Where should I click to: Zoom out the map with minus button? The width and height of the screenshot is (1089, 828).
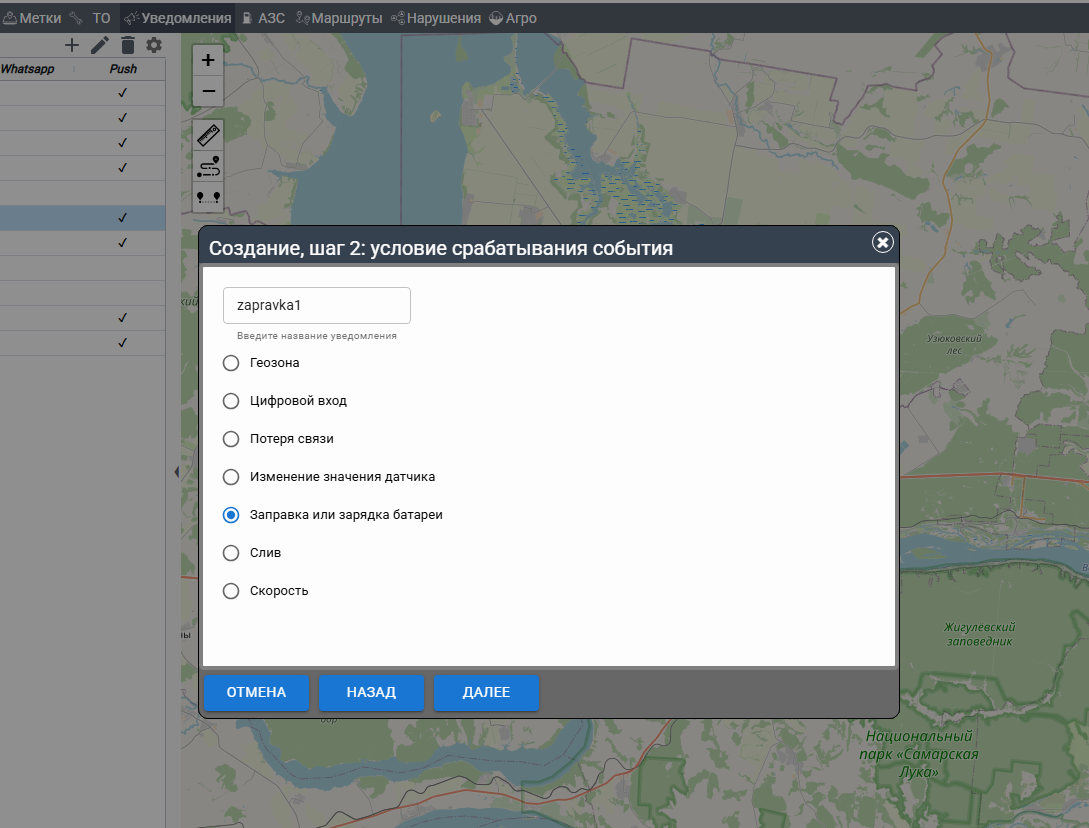point(208,91)
